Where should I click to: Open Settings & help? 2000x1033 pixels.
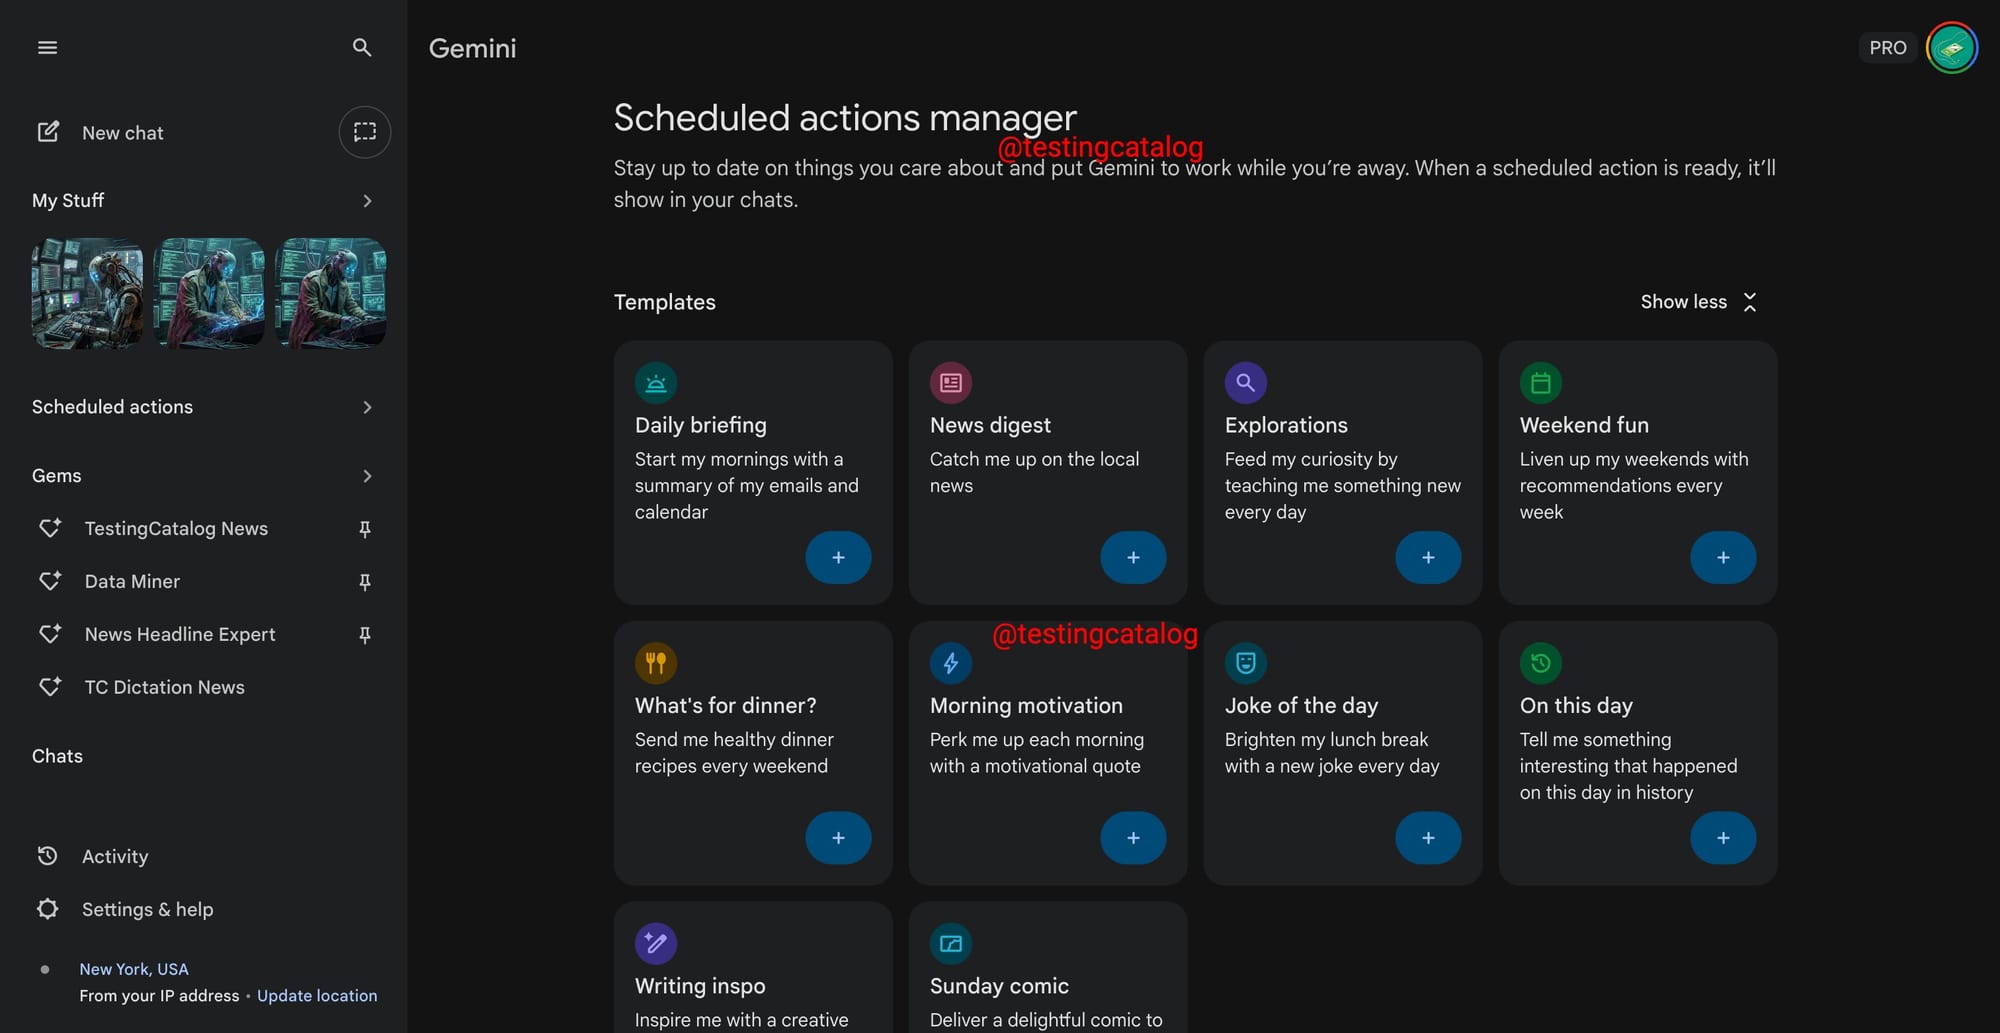147,909
